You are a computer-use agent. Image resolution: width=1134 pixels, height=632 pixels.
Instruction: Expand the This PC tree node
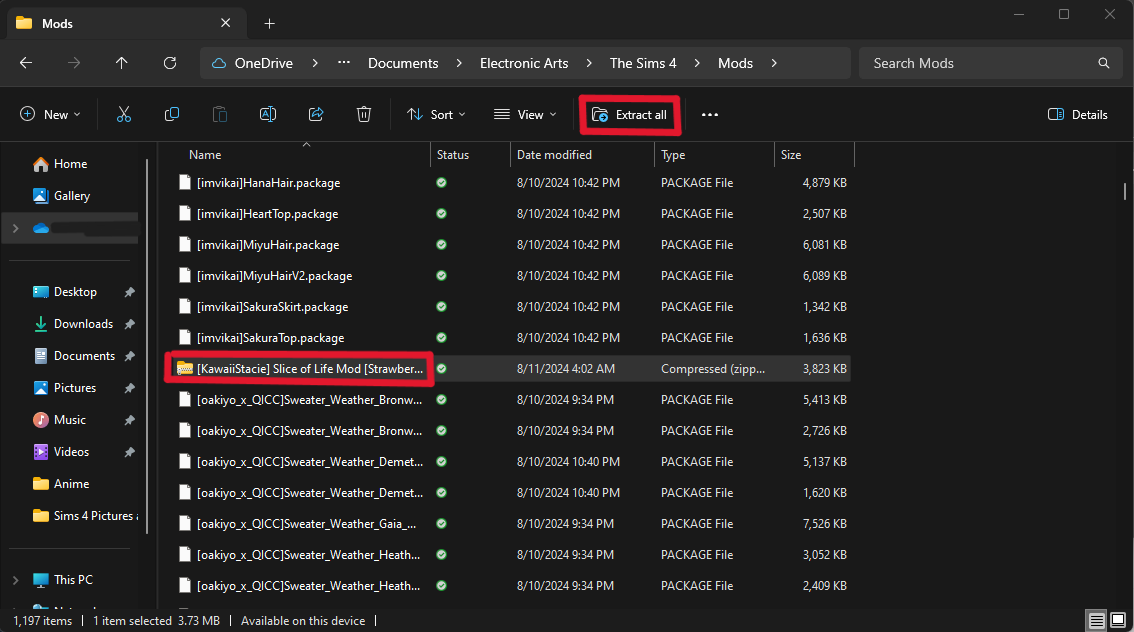[15, 580]
